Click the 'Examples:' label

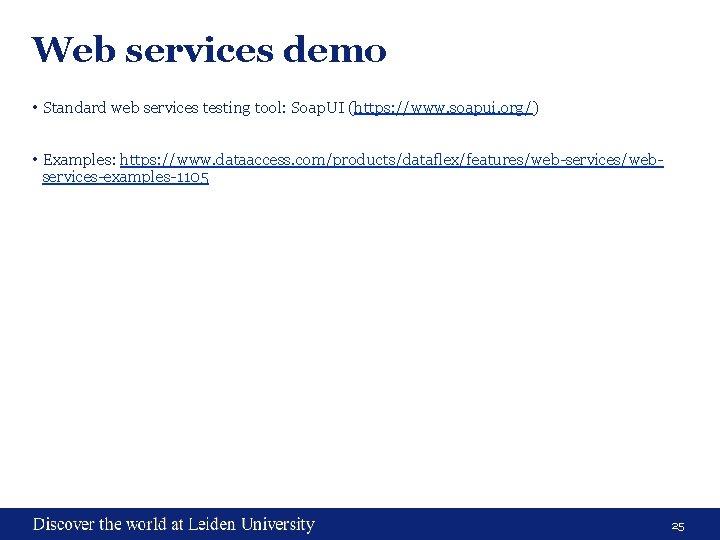click(x=79, y=160)
